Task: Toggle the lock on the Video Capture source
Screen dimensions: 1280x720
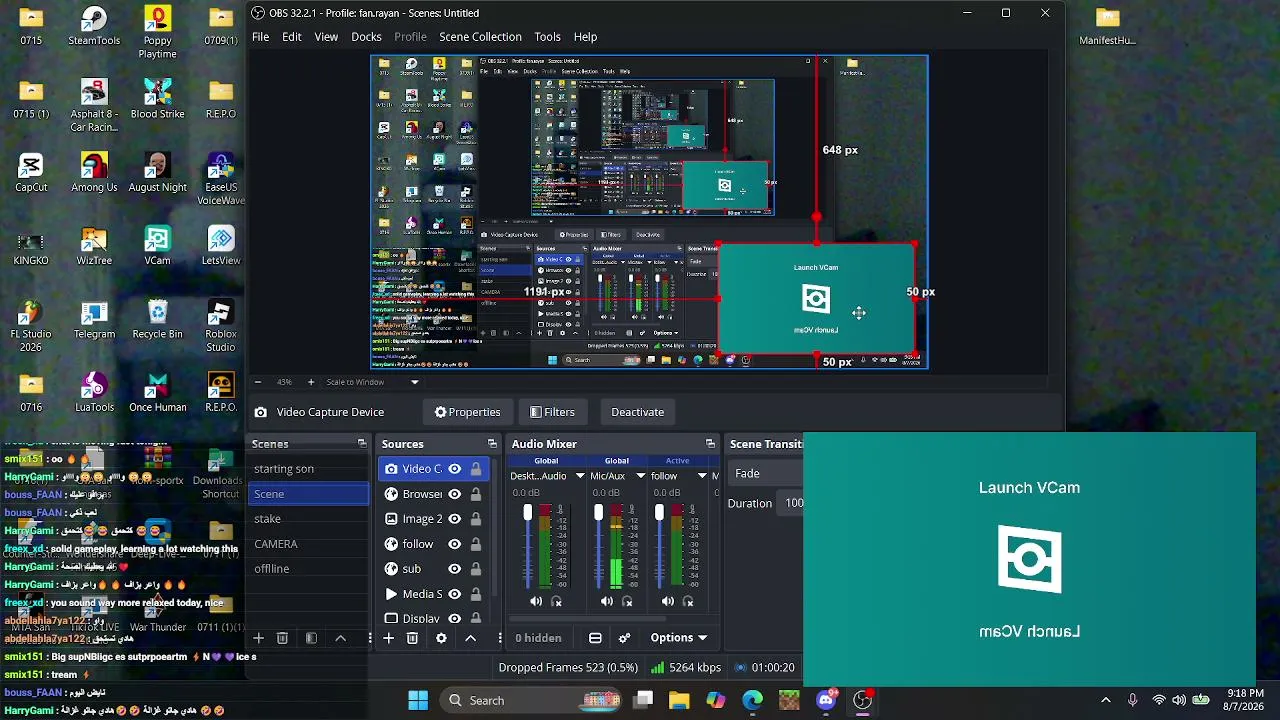Action: click(476, 469)
